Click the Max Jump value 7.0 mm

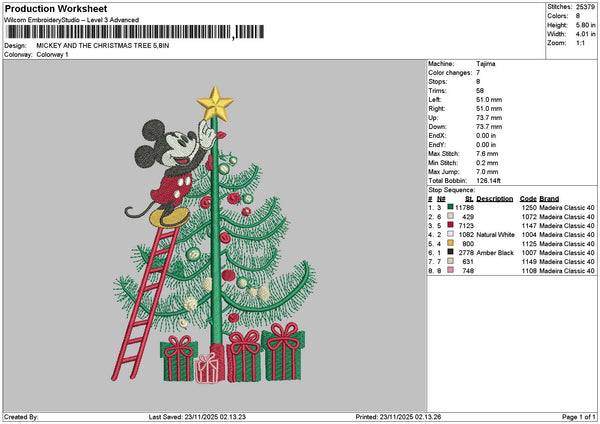click(x=487, y=172)
